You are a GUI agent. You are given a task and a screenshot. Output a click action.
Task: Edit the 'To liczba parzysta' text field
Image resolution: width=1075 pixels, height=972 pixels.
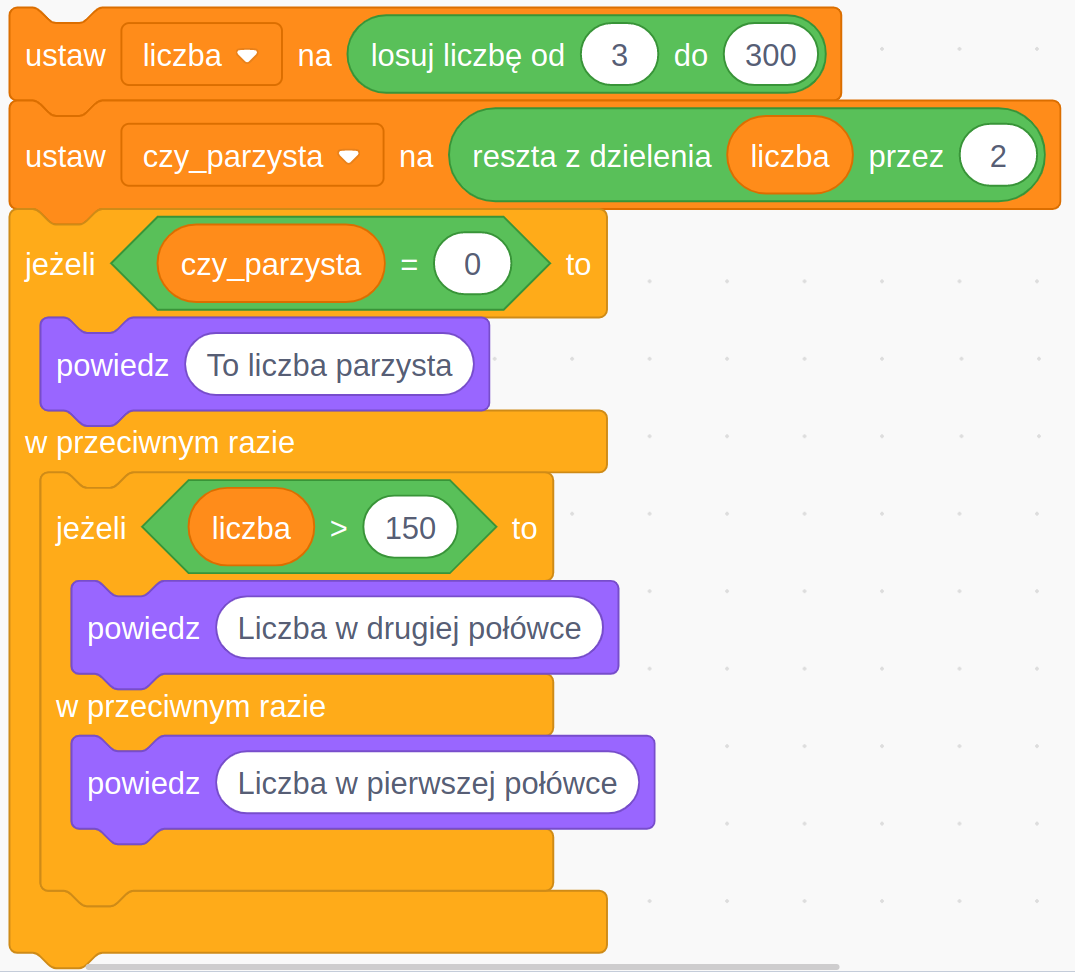[329, 366]
